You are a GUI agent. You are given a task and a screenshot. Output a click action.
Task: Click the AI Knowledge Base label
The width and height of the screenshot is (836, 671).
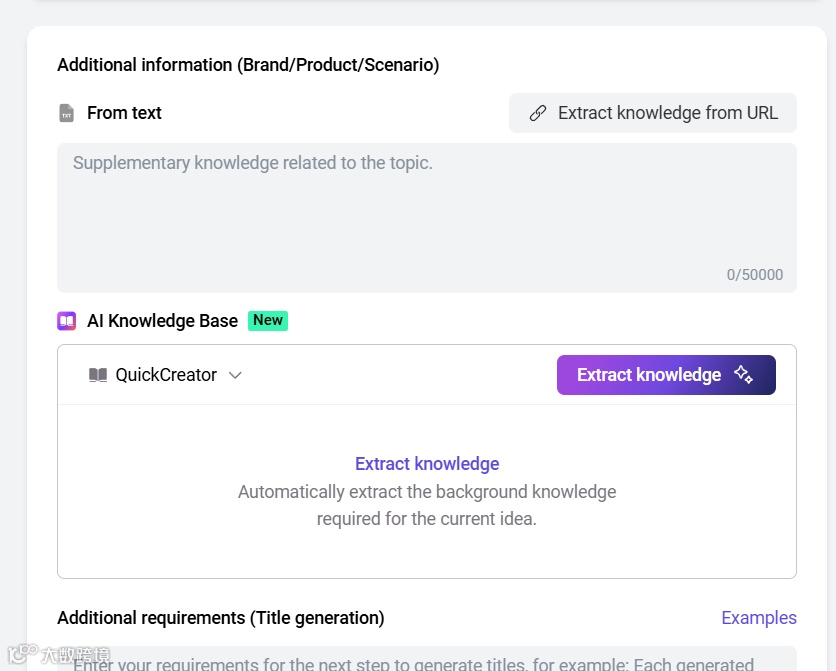point(162,321)
